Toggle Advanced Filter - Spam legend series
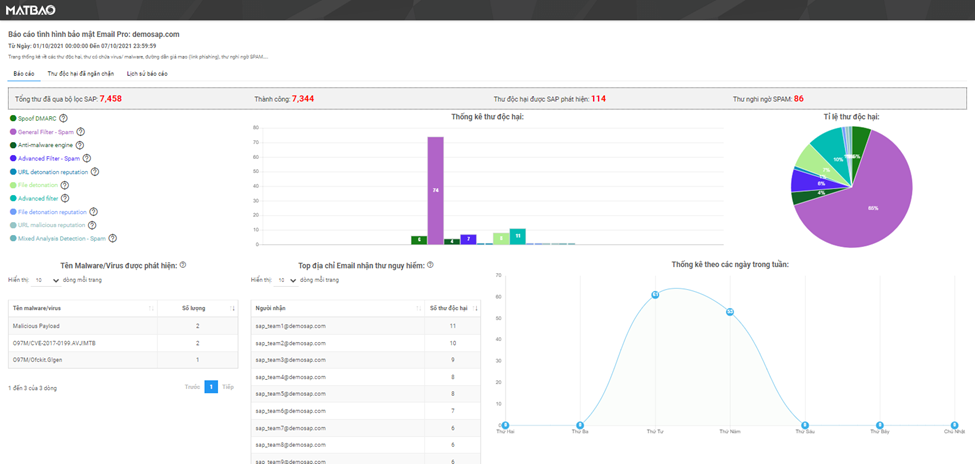975x464 pixels. (44, 158)
